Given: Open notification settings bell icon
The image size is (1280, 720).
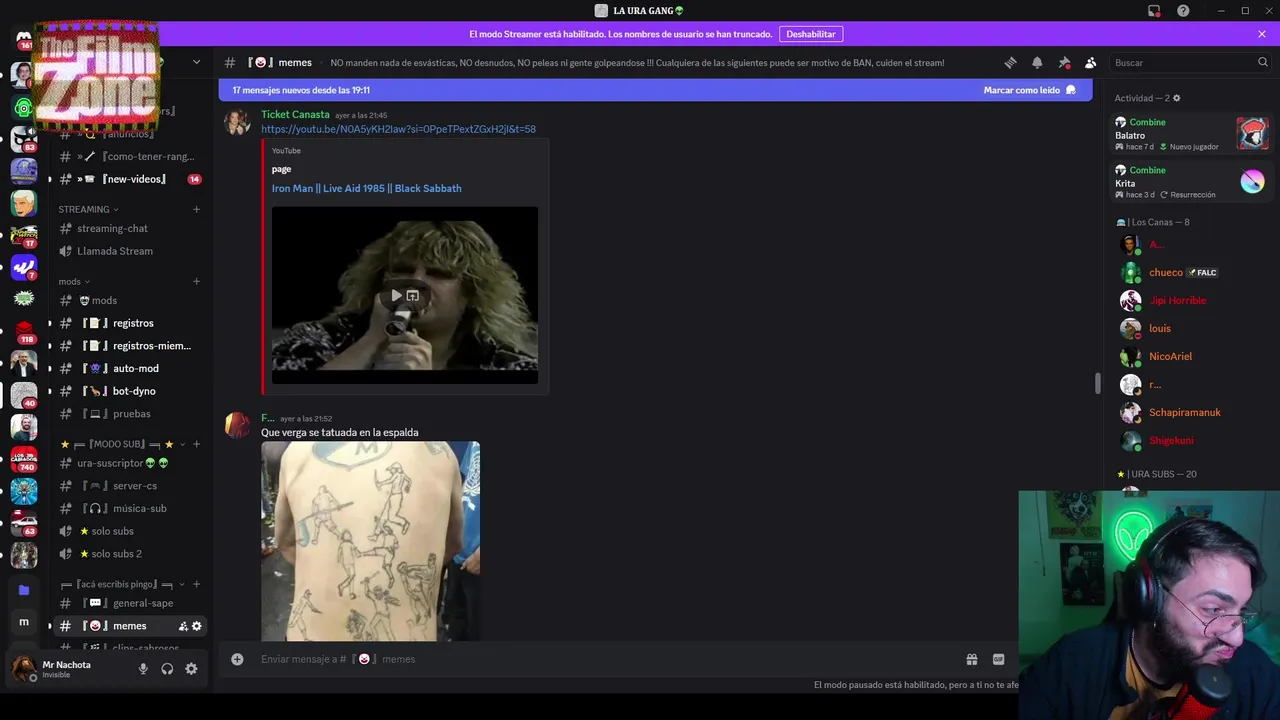Looking at the screenshot, I should click(1037, 62).
